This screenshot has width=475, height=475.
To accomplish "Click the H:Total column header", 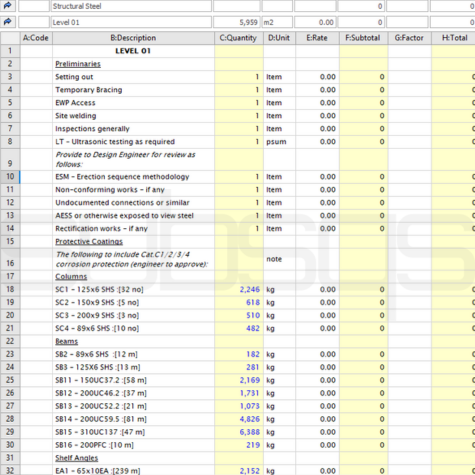I will click(453, 38).
